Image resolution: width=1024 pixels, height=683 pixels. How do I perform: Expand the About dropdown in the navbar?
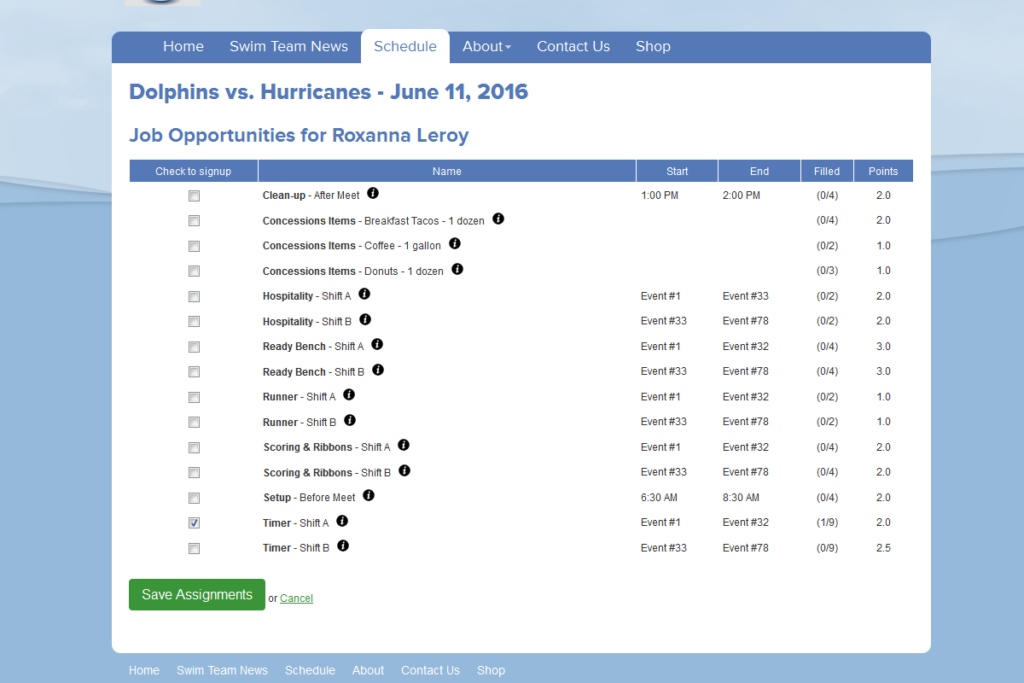(x=487, y=46)
